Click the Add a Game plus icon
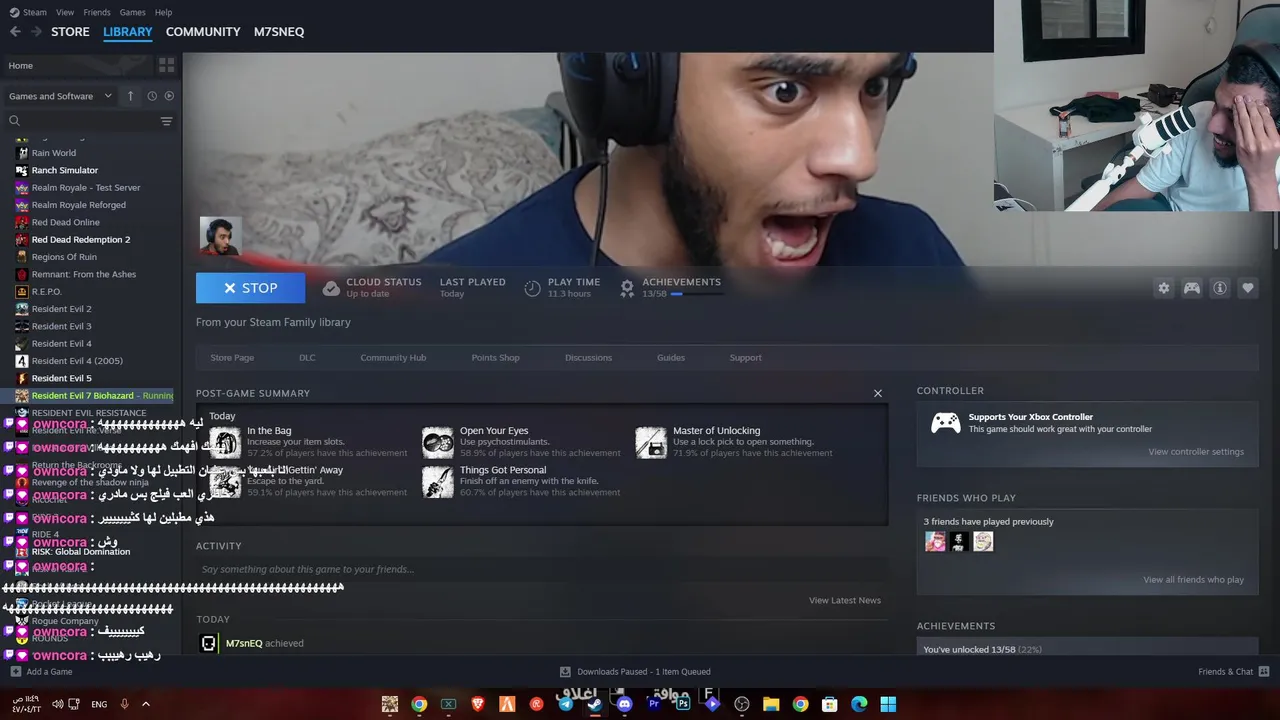1280x720 pixels. tap(15, 672)
